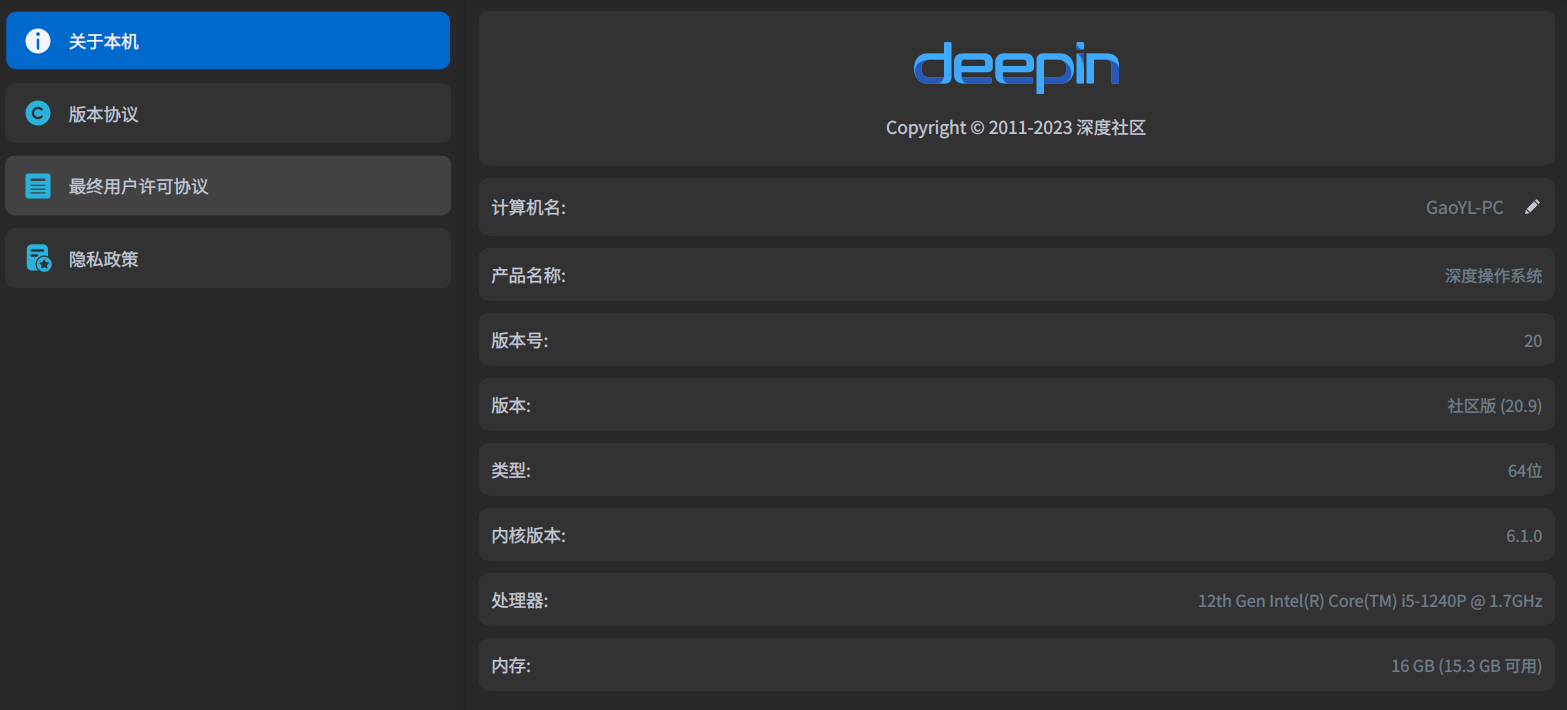Click the document icon beside 最终用户许可协议
This screenshot has width=1567, height=710.
pos(38,186)
